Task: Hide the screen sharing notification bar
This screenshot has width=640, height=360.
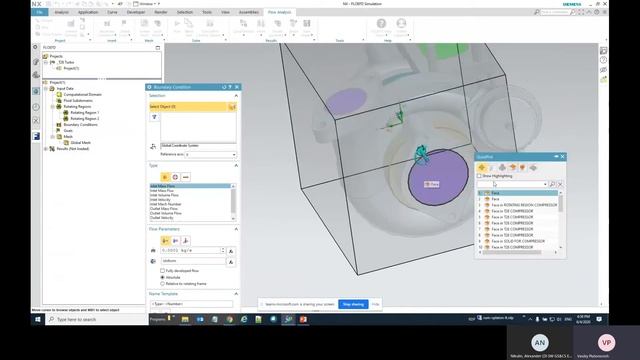Action: coord(376,304)
